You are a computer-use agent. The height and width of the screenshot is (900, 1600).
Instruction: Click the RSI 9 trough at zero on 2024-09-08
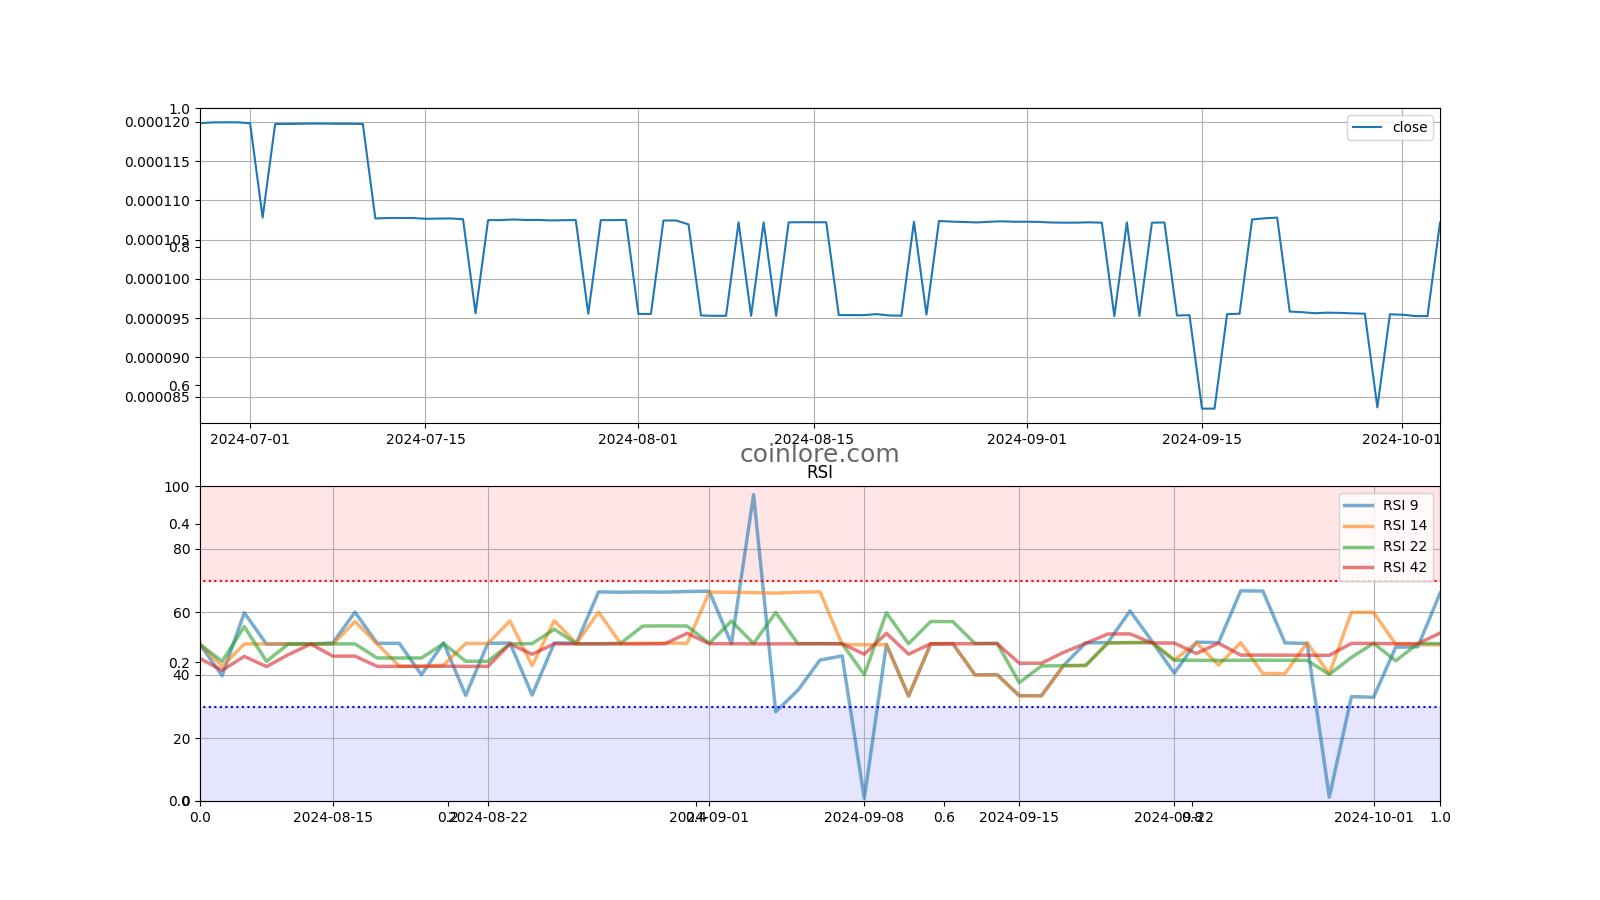tap(864, 798)
